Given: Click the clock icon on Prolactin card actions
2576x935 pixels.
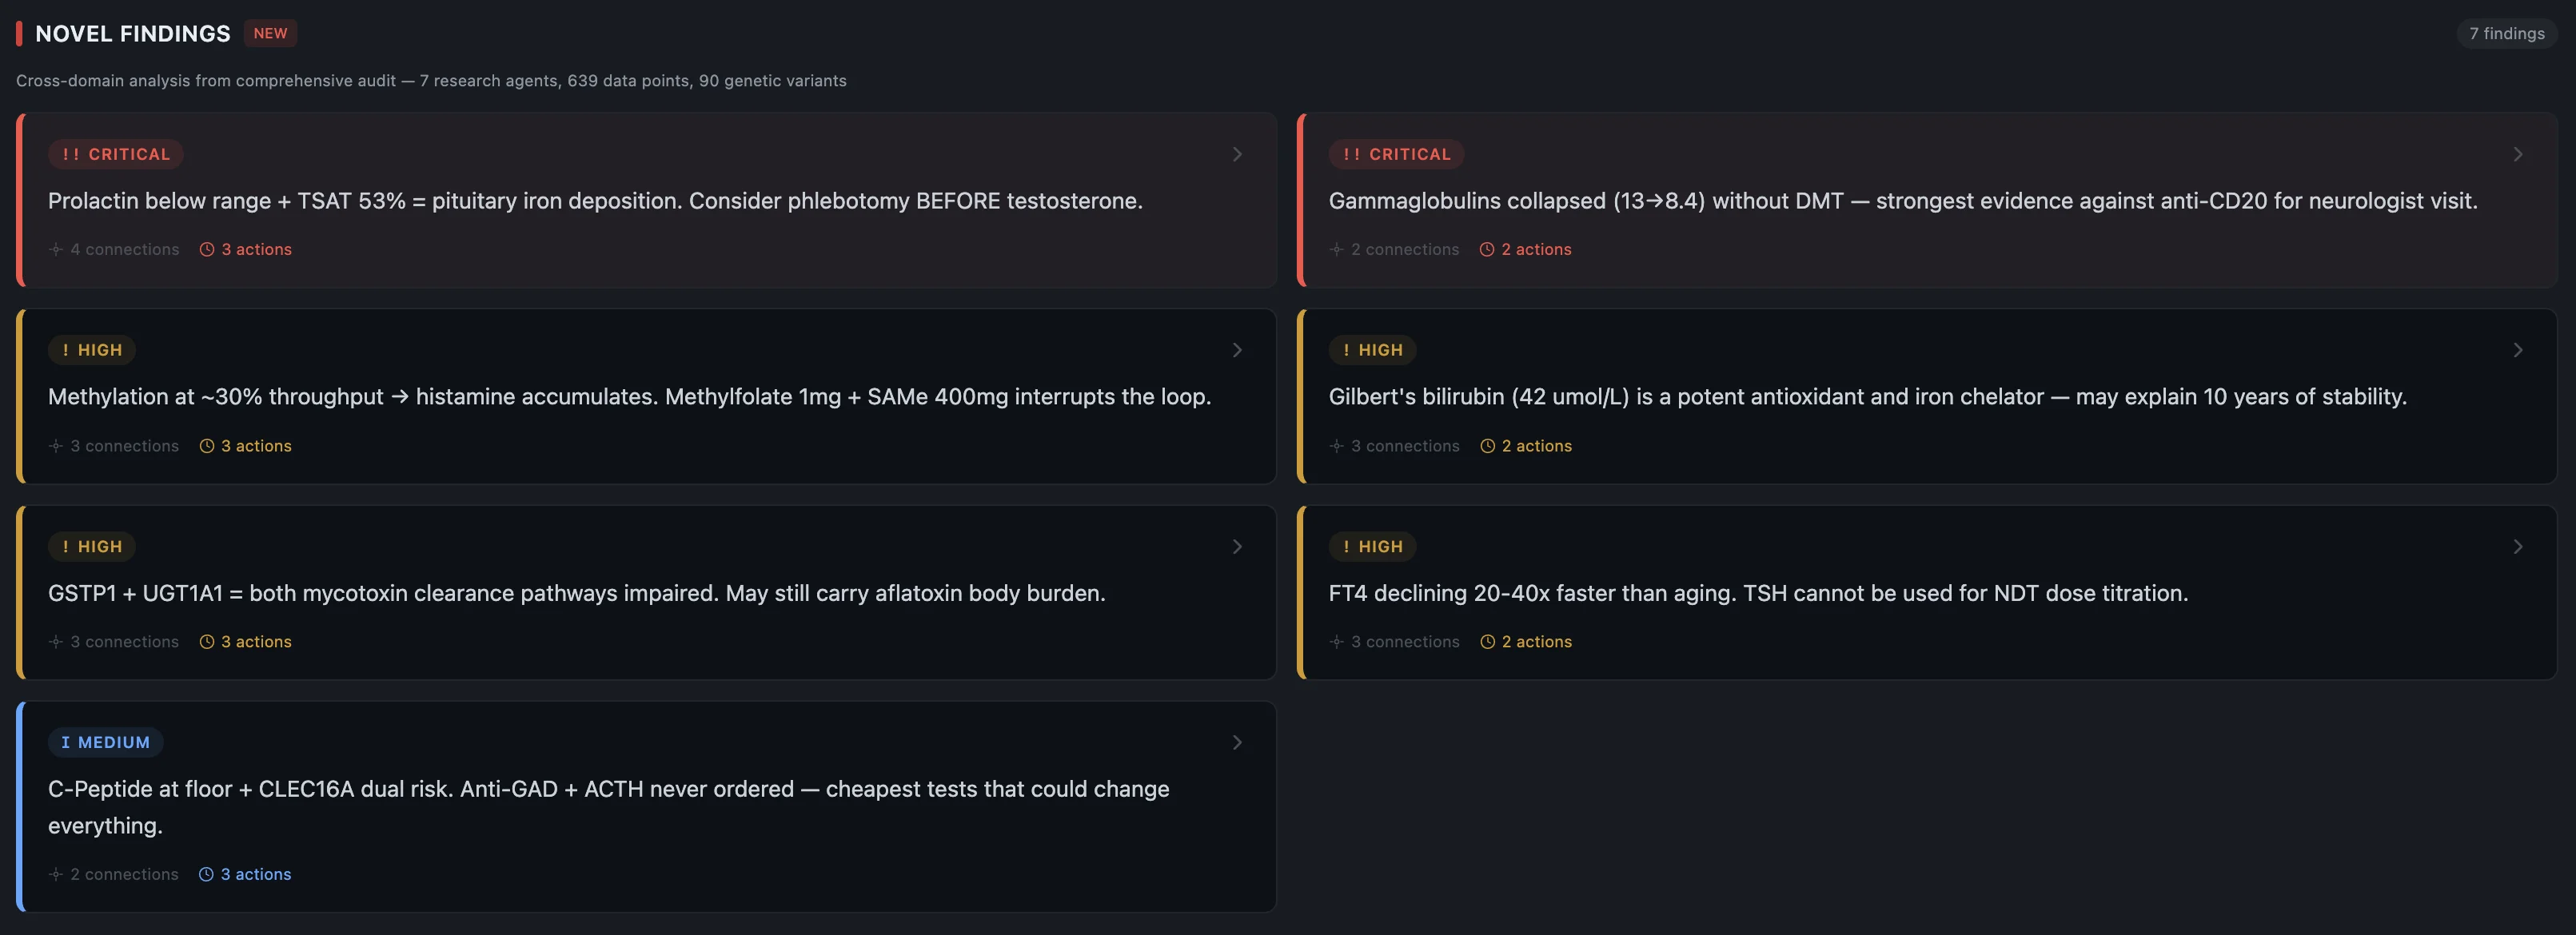Looking at the screenshot, I should tap(207, 249).
